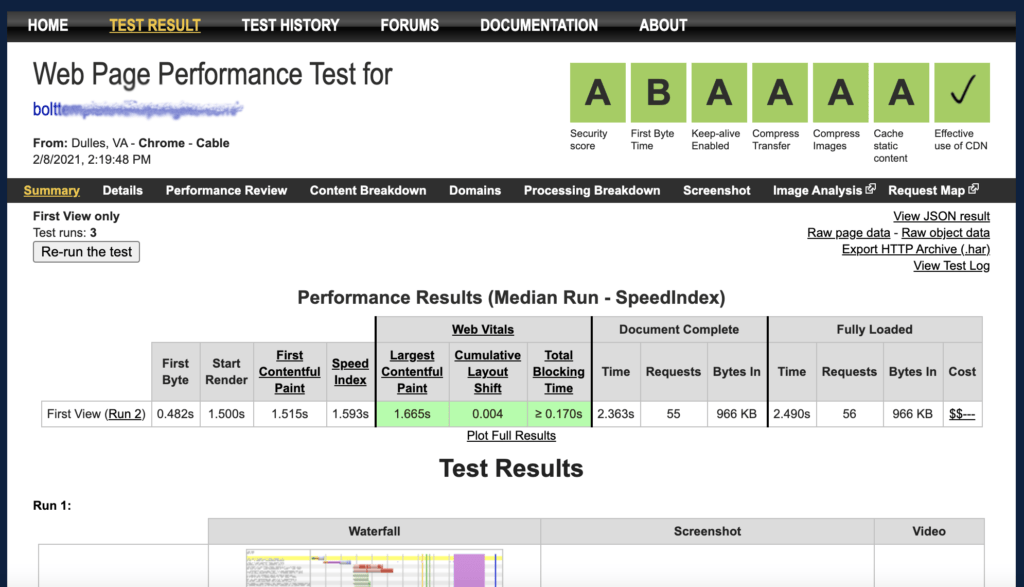Click the Keep-alive Enabled A grade

coord(718,91)
